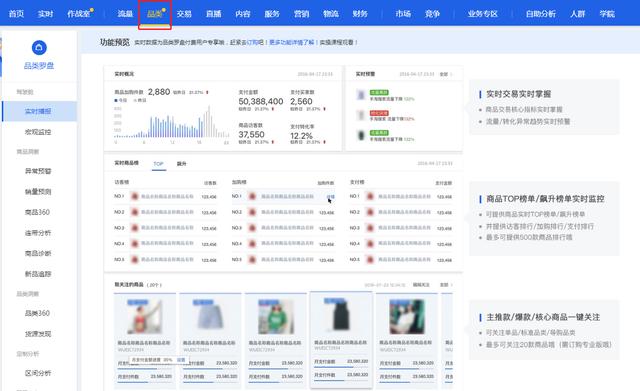
Task: Open the 营销 navigation item
Action: (x=302, y=14)
